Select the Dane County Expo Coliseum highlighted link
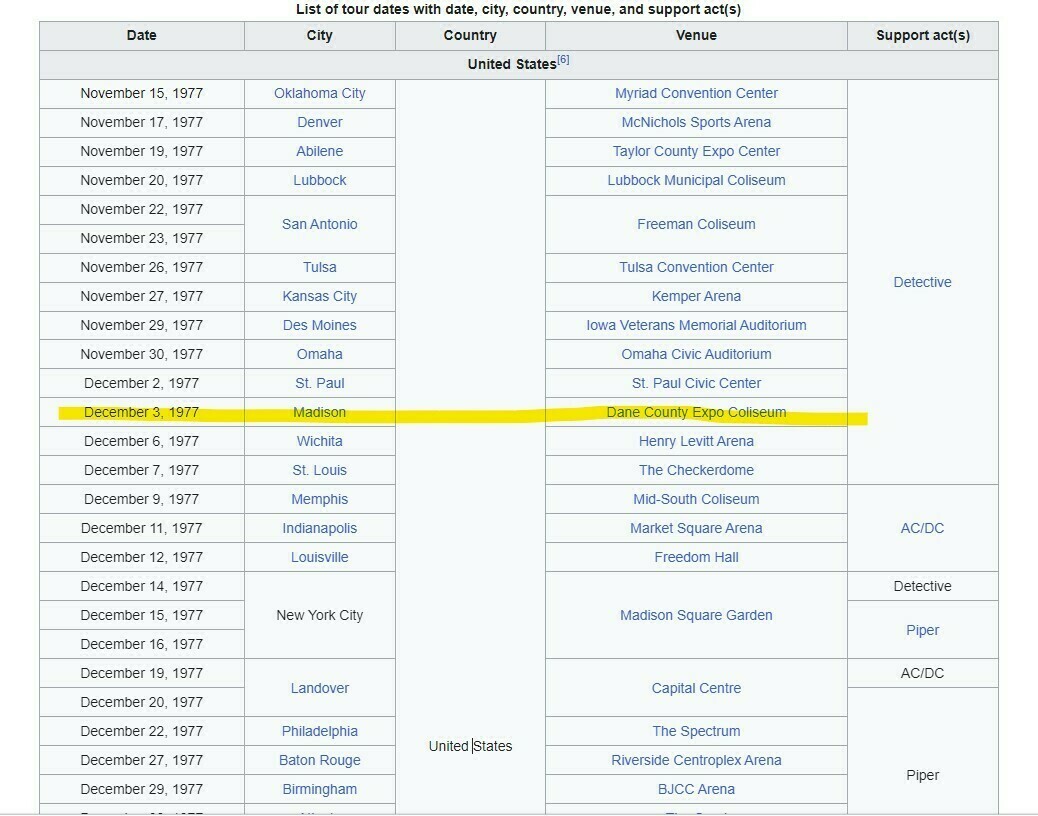Screen dimensions: 1038x816 [x=695, y=412]
